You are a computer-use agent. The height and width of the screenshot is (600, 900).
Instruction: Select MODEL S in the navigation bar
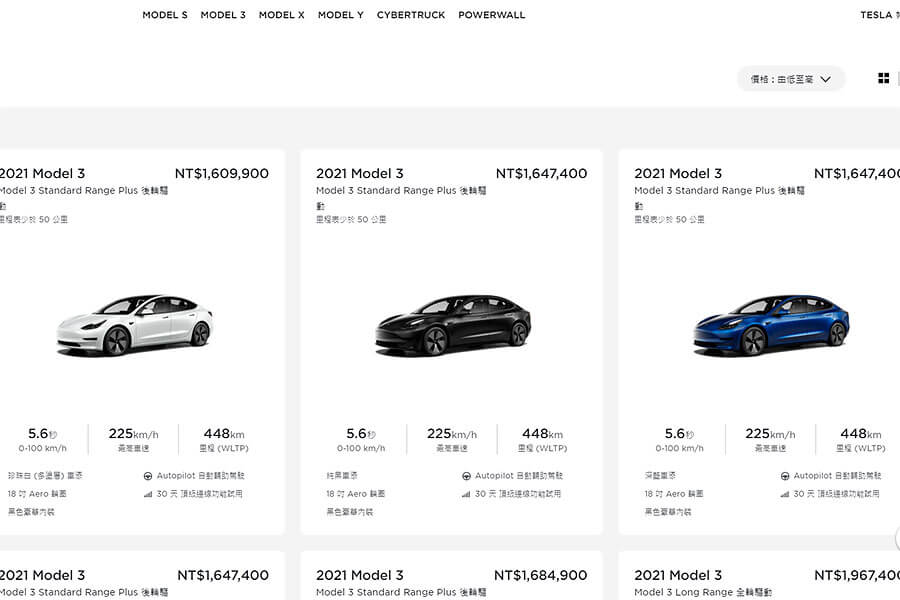pyautogui.click(x=164, y=15)
